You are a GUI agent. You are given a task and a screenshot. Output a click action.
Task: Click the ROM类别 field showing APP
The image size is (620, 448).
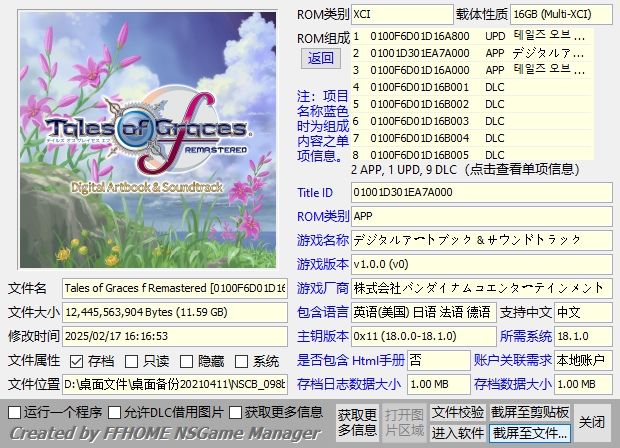point(482,216)
